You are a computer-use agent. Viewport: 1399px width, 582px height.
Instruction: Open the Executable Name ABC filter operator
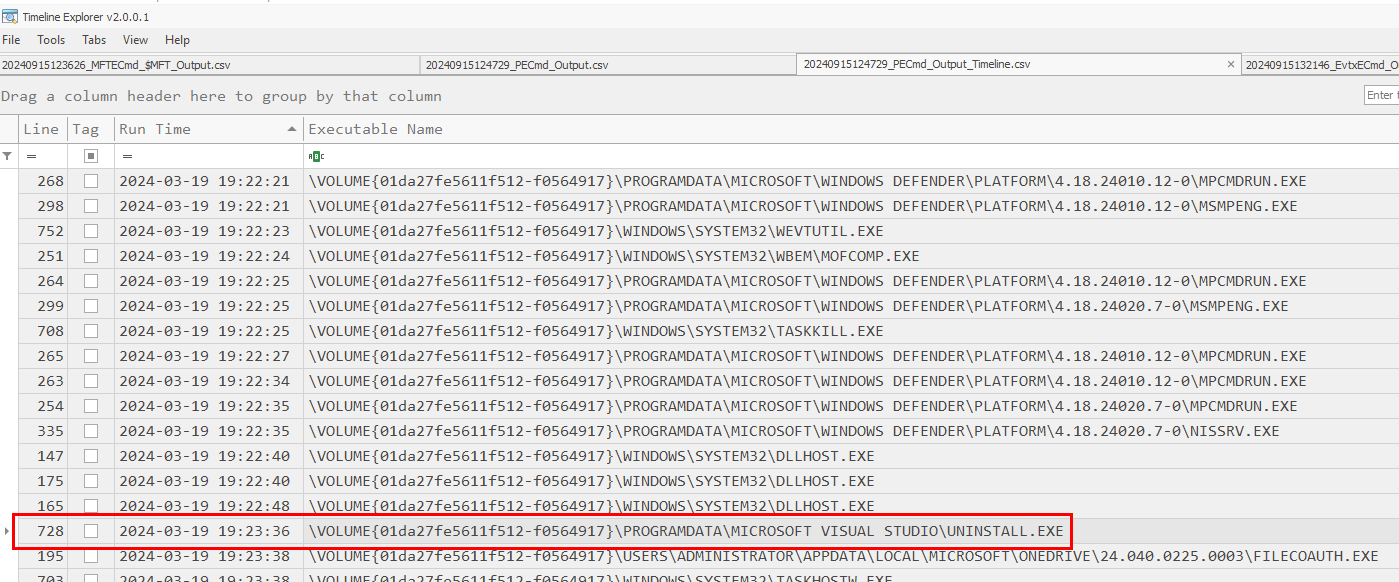coord(316,156)
